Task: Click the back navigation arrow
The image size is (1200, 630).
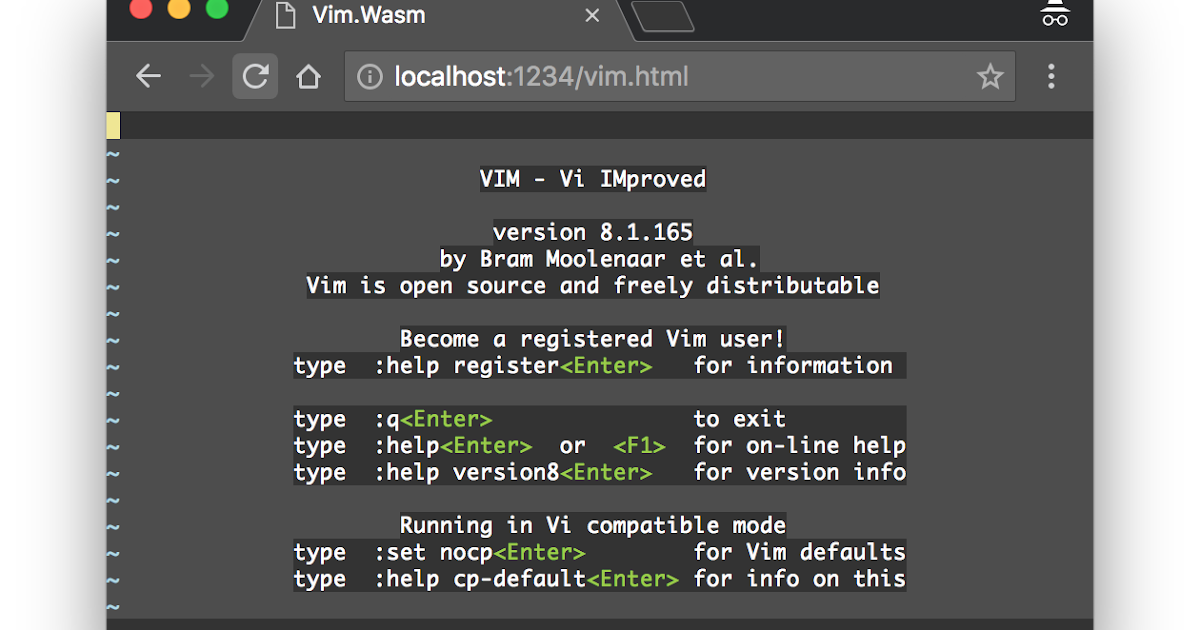Action: click(148, 76)
